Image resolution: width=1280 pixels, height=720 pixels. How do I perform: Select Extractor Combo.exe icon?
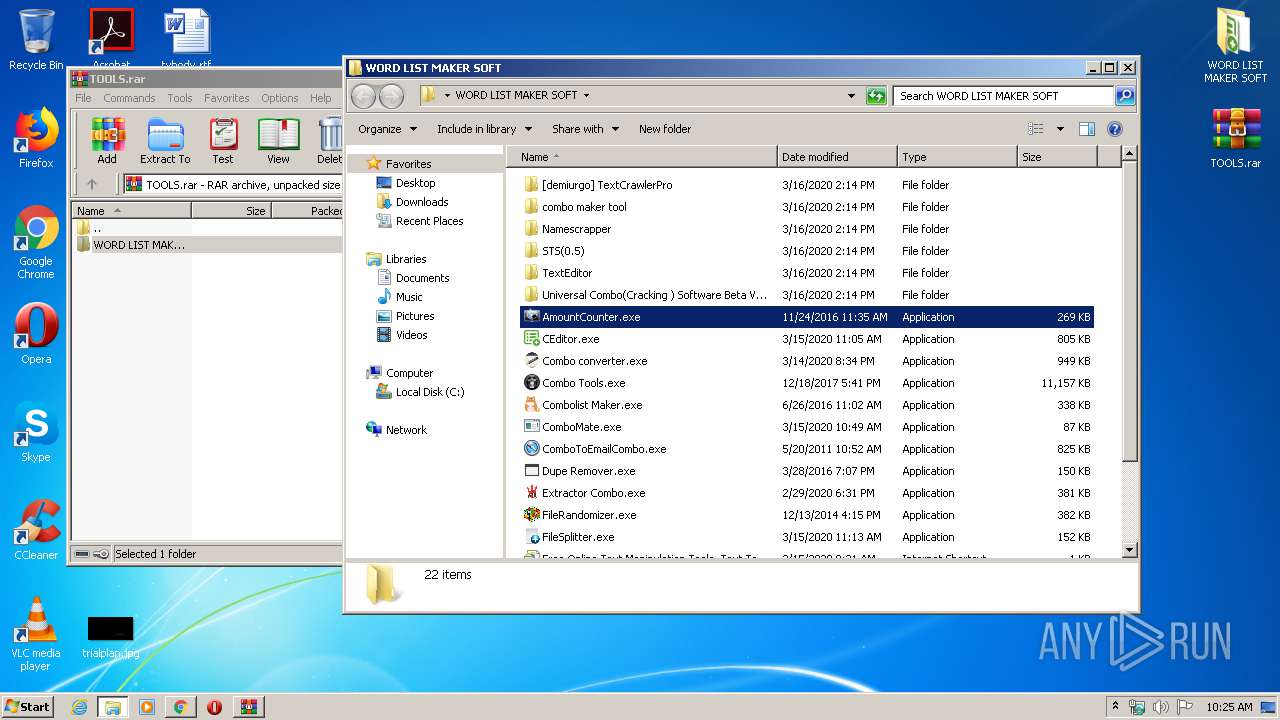pos(532,493)
